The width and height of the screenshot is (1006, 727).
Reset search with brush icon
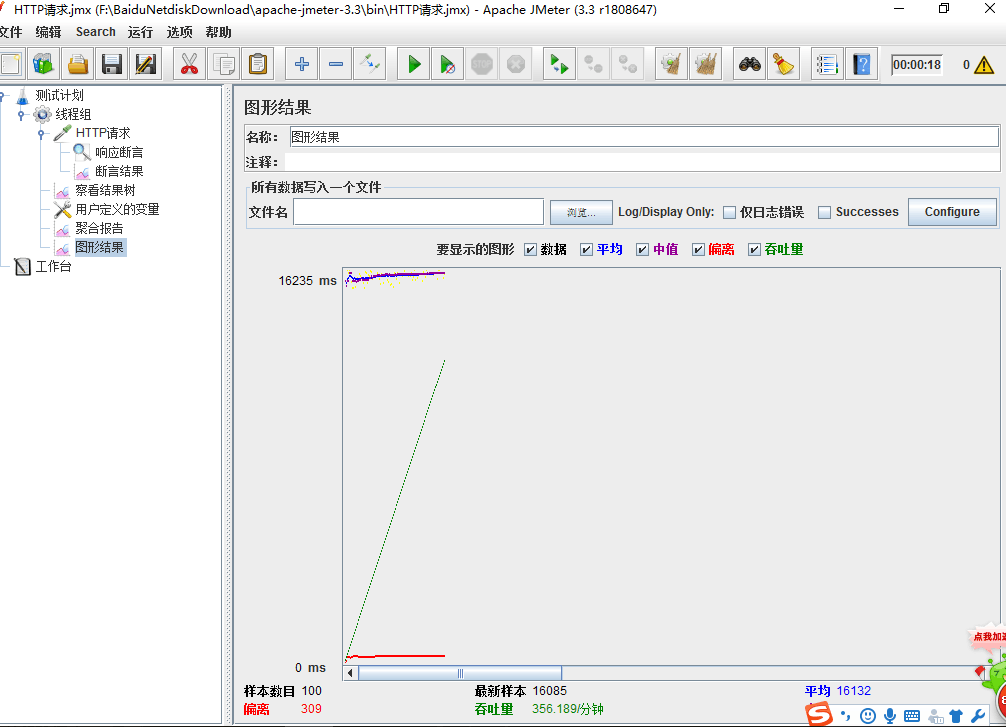(x=783, y=64)
